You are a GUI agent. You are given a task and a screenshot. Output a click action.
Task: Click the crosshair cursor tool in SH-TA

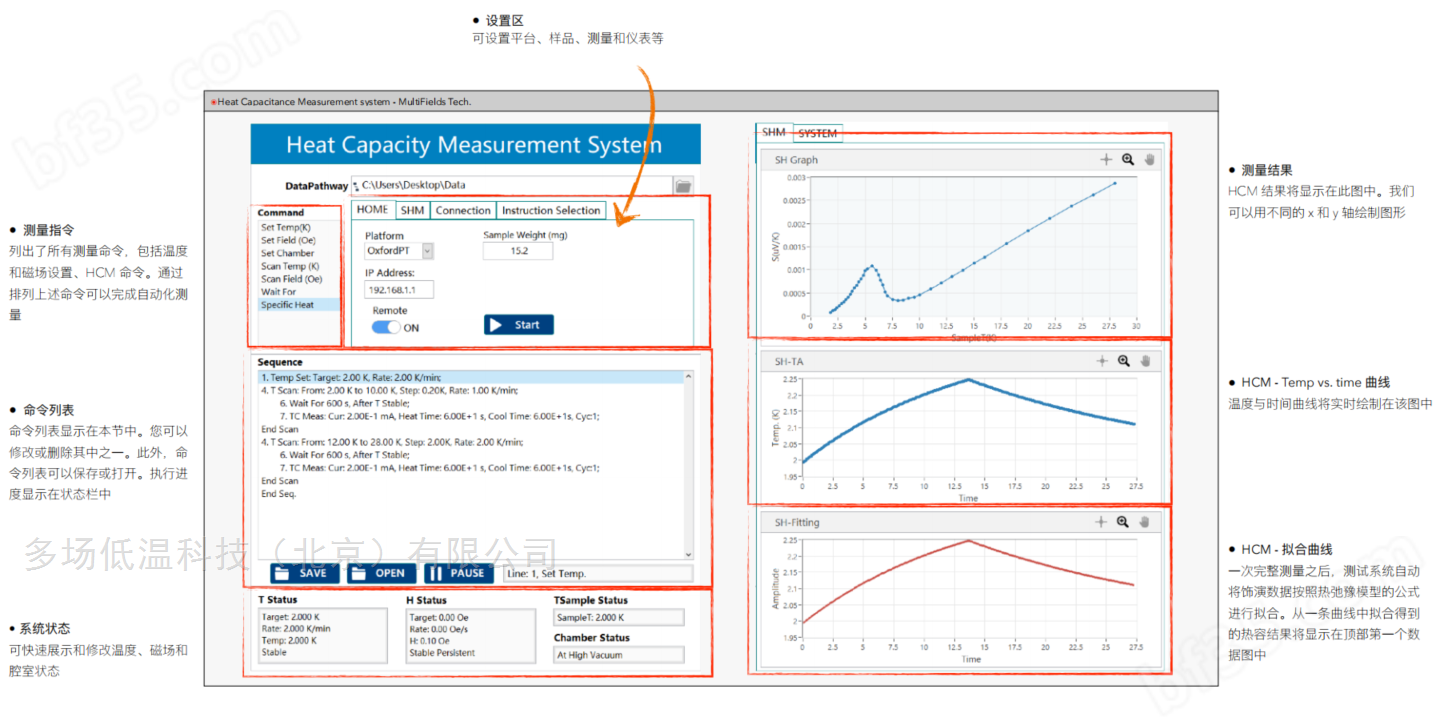point(1102,361)
